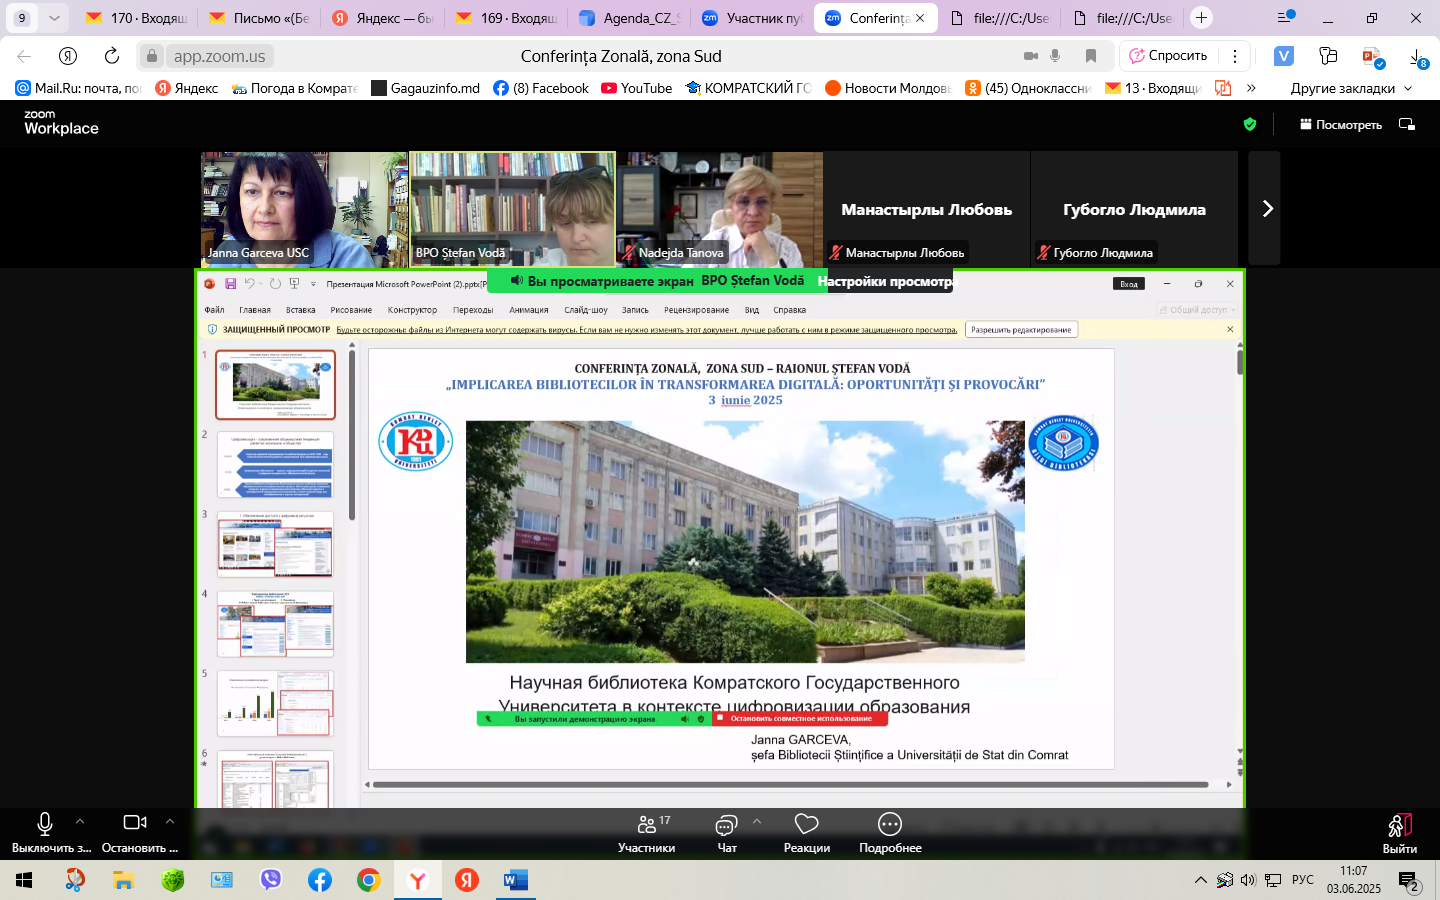Open browser tab list dropdown

54,18
